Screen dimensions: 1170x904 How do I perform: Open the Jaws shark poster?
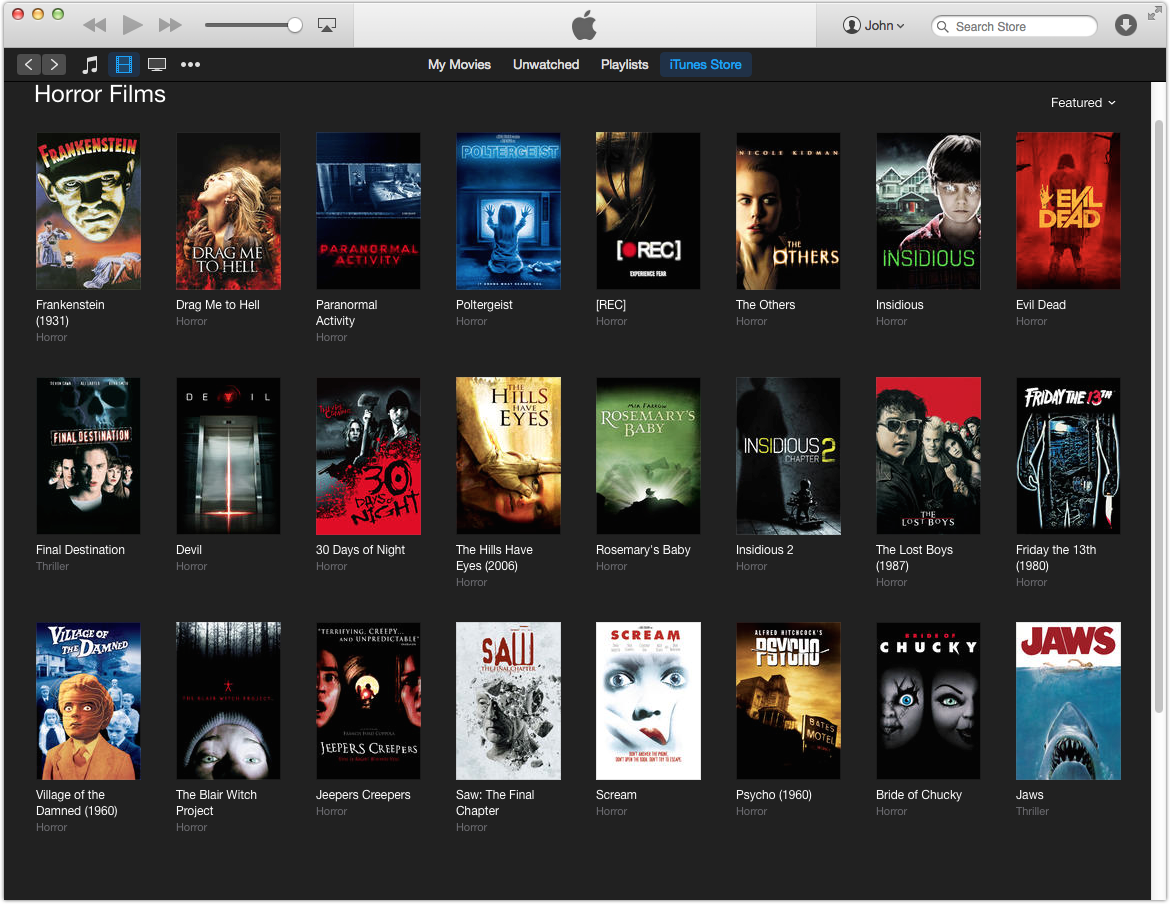[x=1068, y=701]
